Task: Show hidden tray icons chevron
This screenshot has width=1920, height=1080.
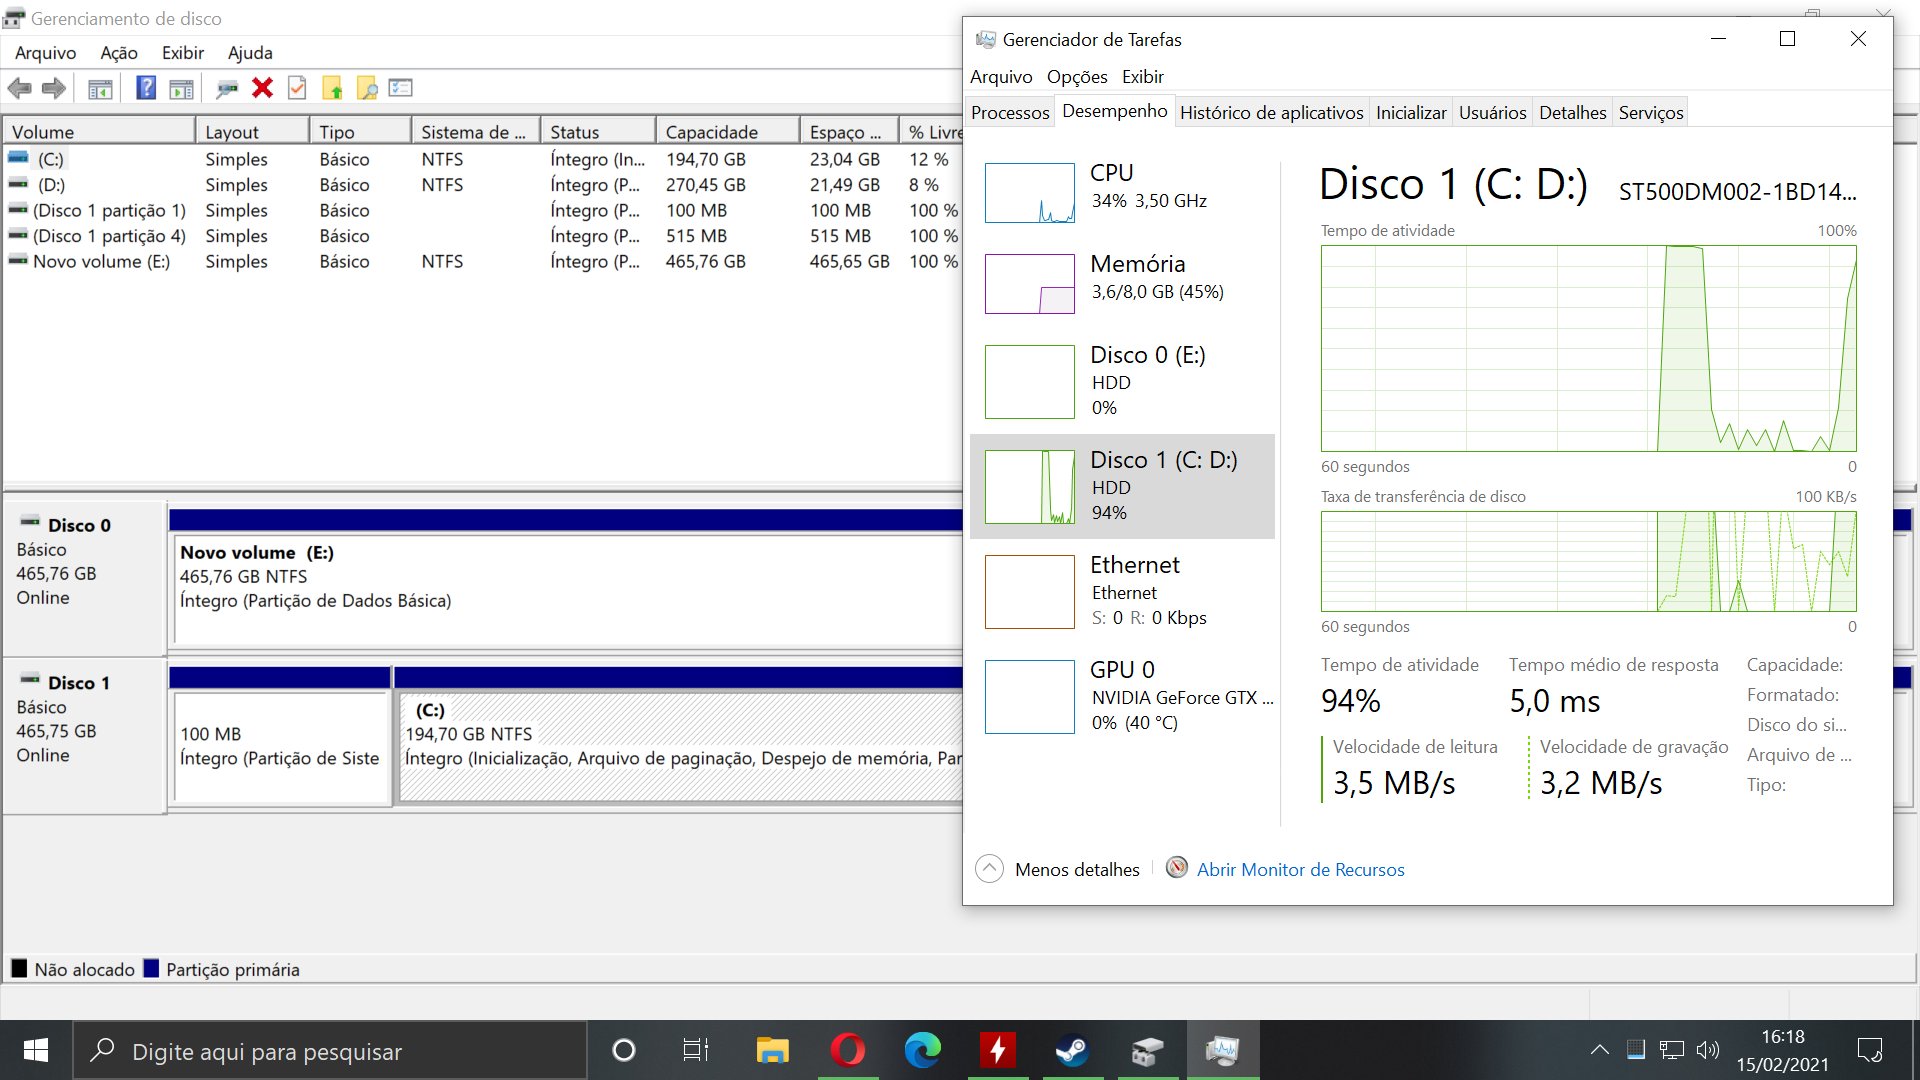Action: click(x=1600, y=1050)
